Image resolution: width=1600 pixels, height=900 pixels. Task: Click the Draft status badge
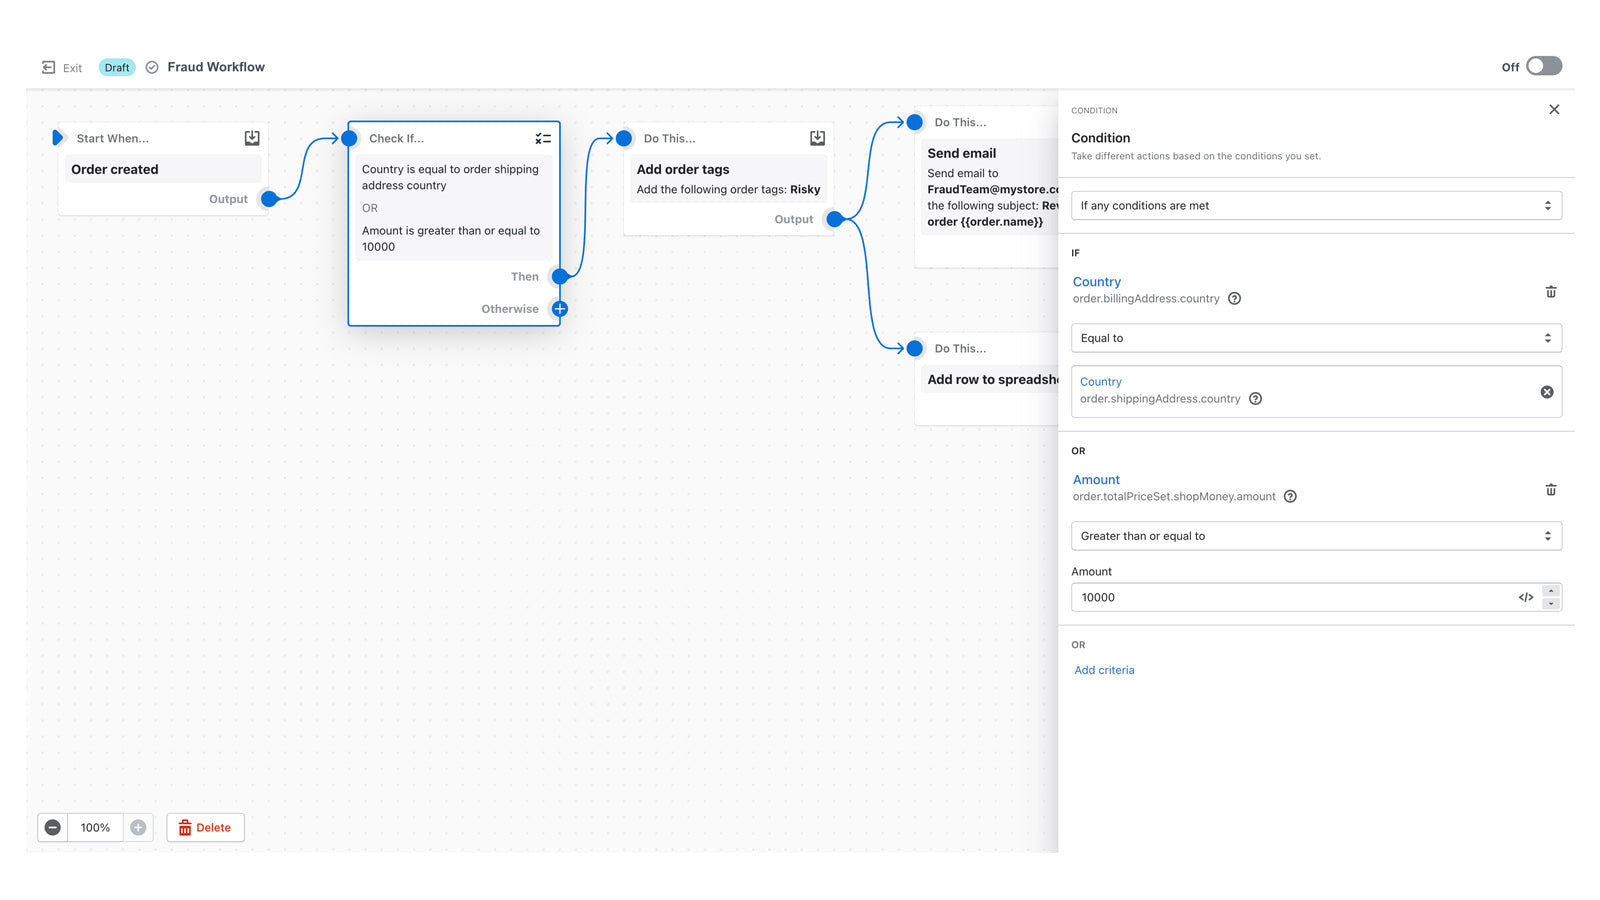(x=116, y=67)
